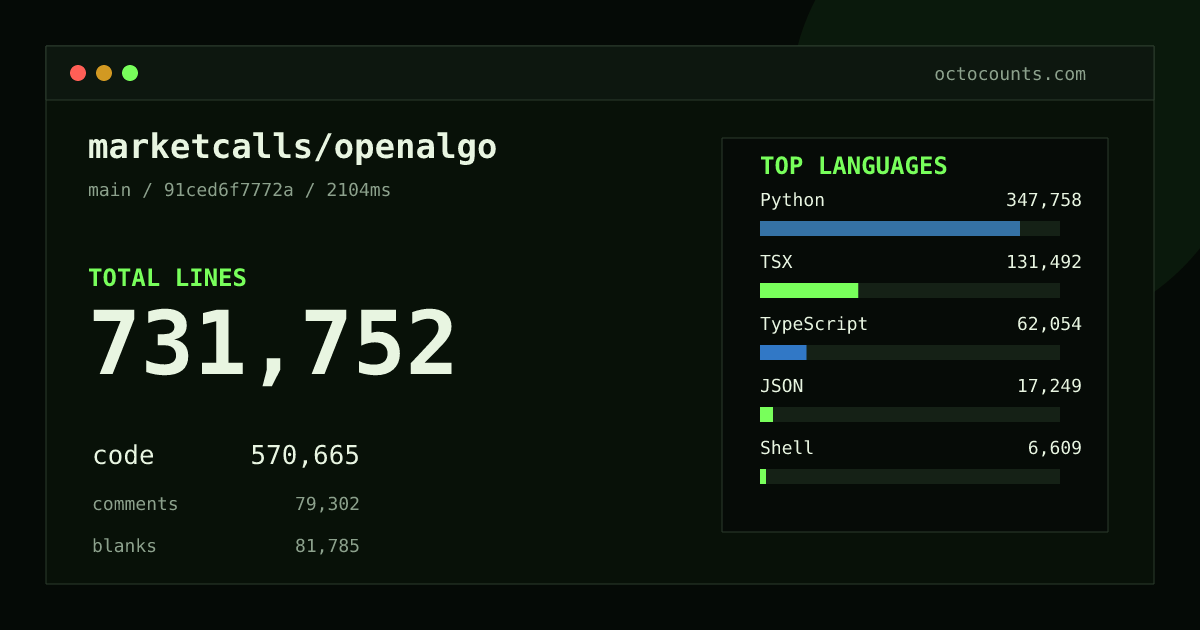The height and width of the screenshot is (630, 1200).
Task: Click the JSON language label
Action: pyautogui.click(x=781, y=386)
